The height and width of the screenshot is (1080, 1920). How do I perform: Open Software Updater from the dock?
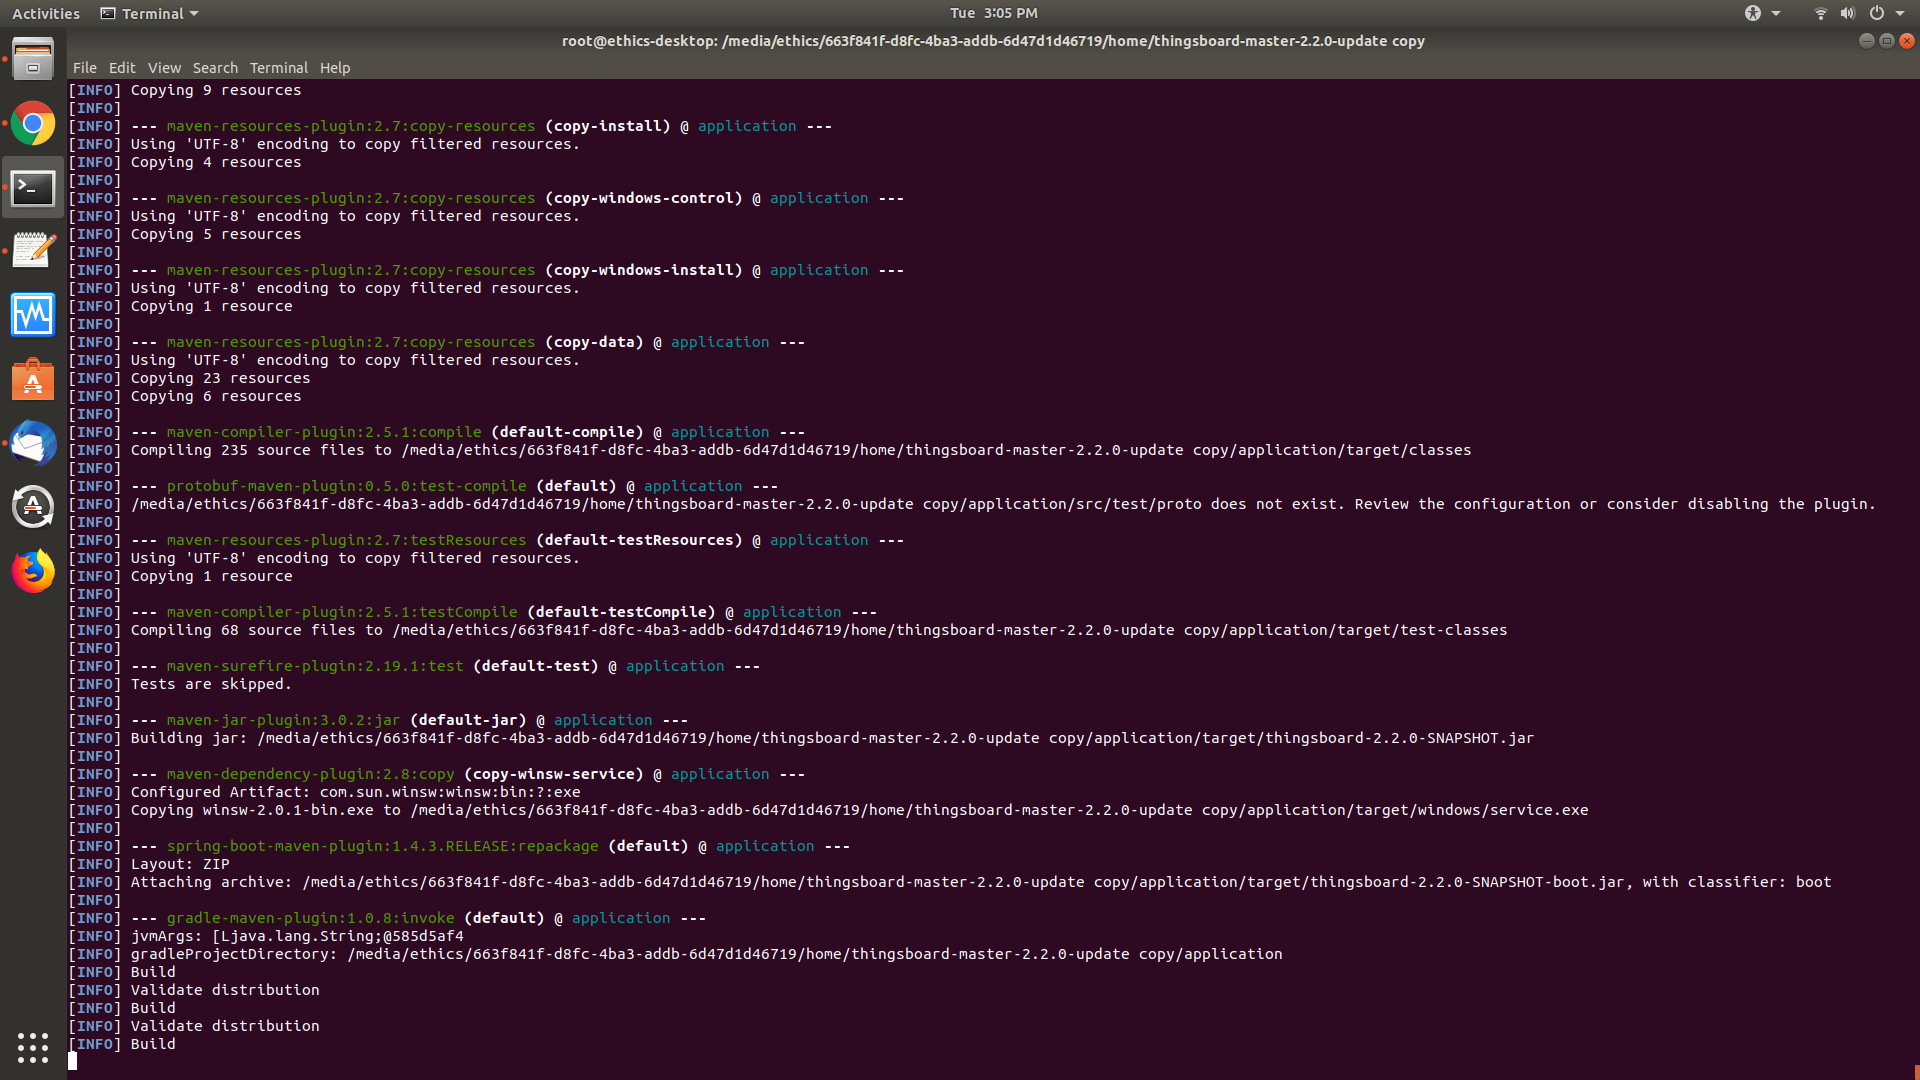(x=33, y=507)
